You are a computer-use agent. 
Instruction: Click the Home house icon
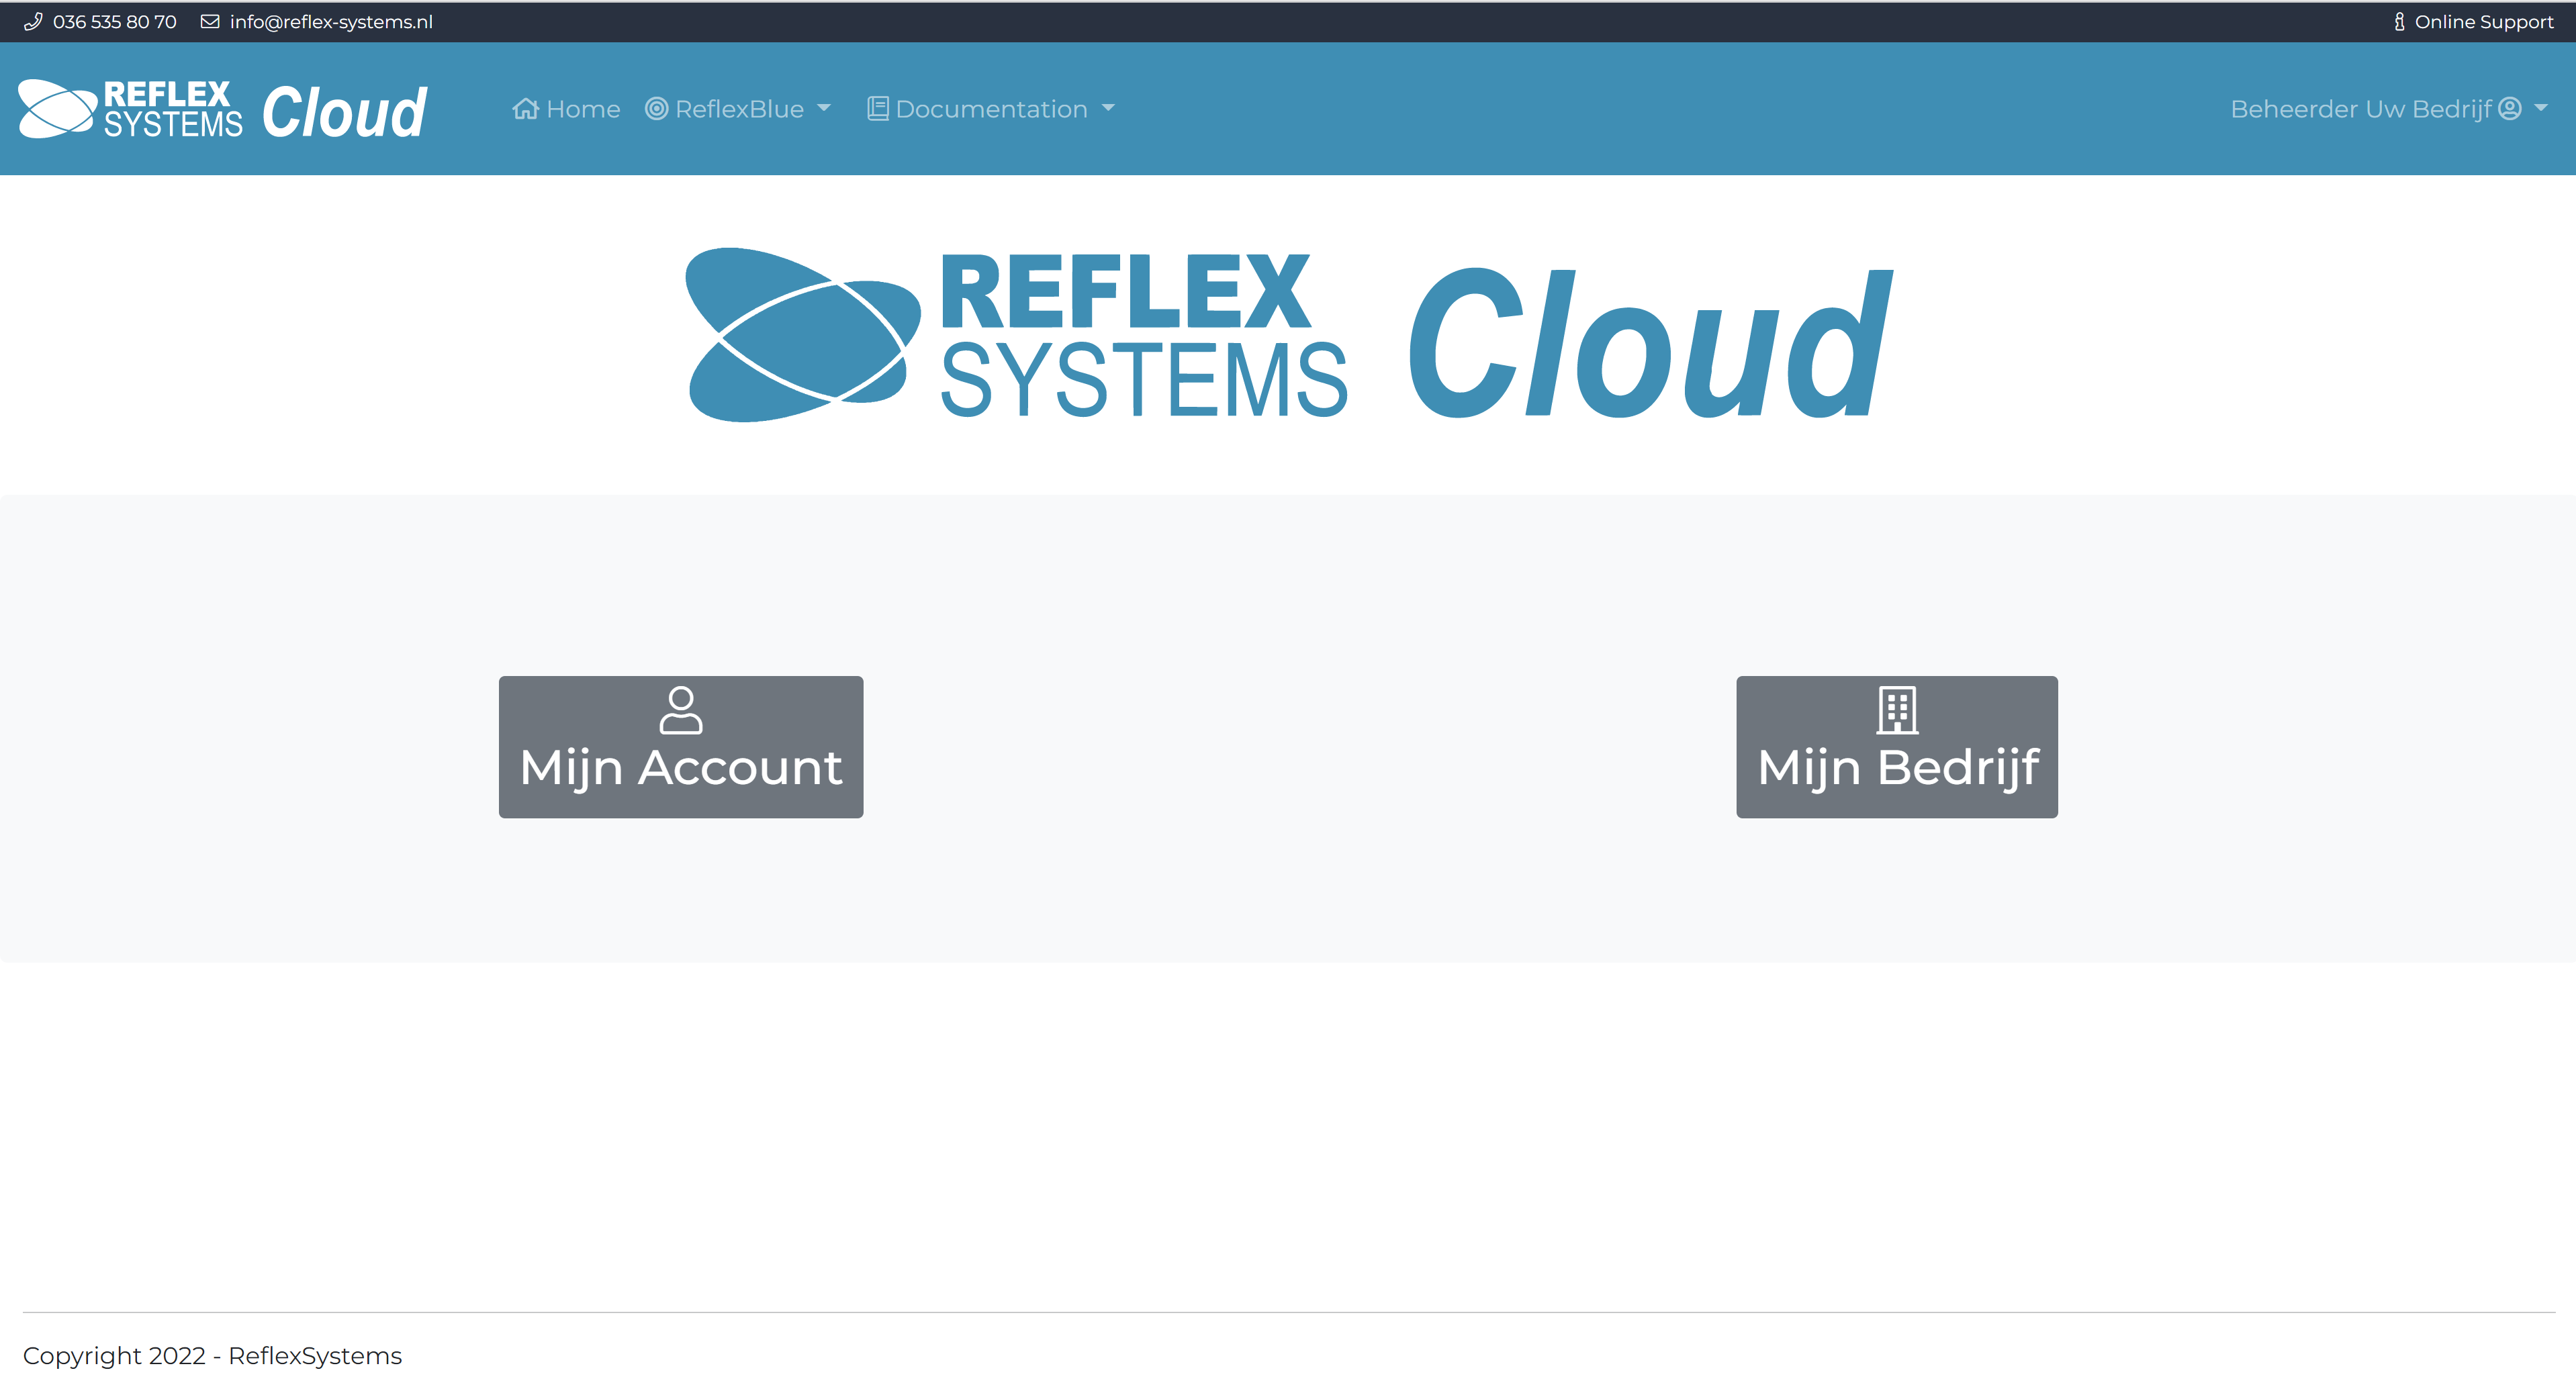pyautogui.click(x=525, y=108)
